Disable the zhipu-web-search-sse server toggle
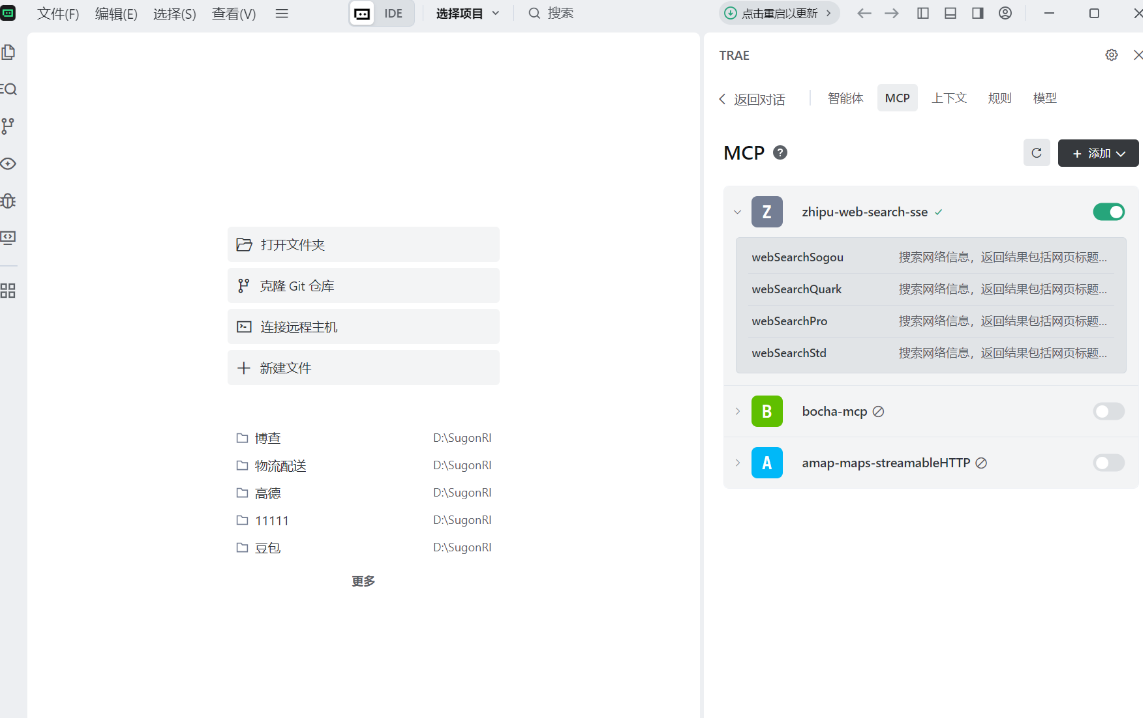 pyautogui.click(x=1108, y=212)
